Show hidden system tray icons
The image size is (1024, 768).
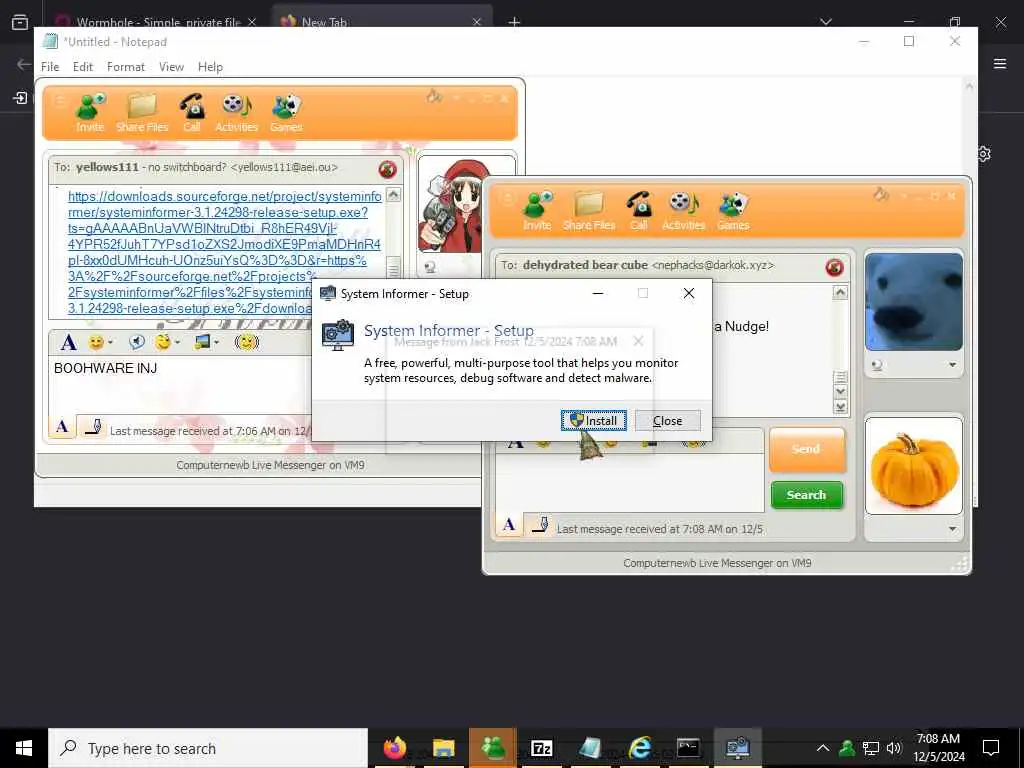pos(823,748)
